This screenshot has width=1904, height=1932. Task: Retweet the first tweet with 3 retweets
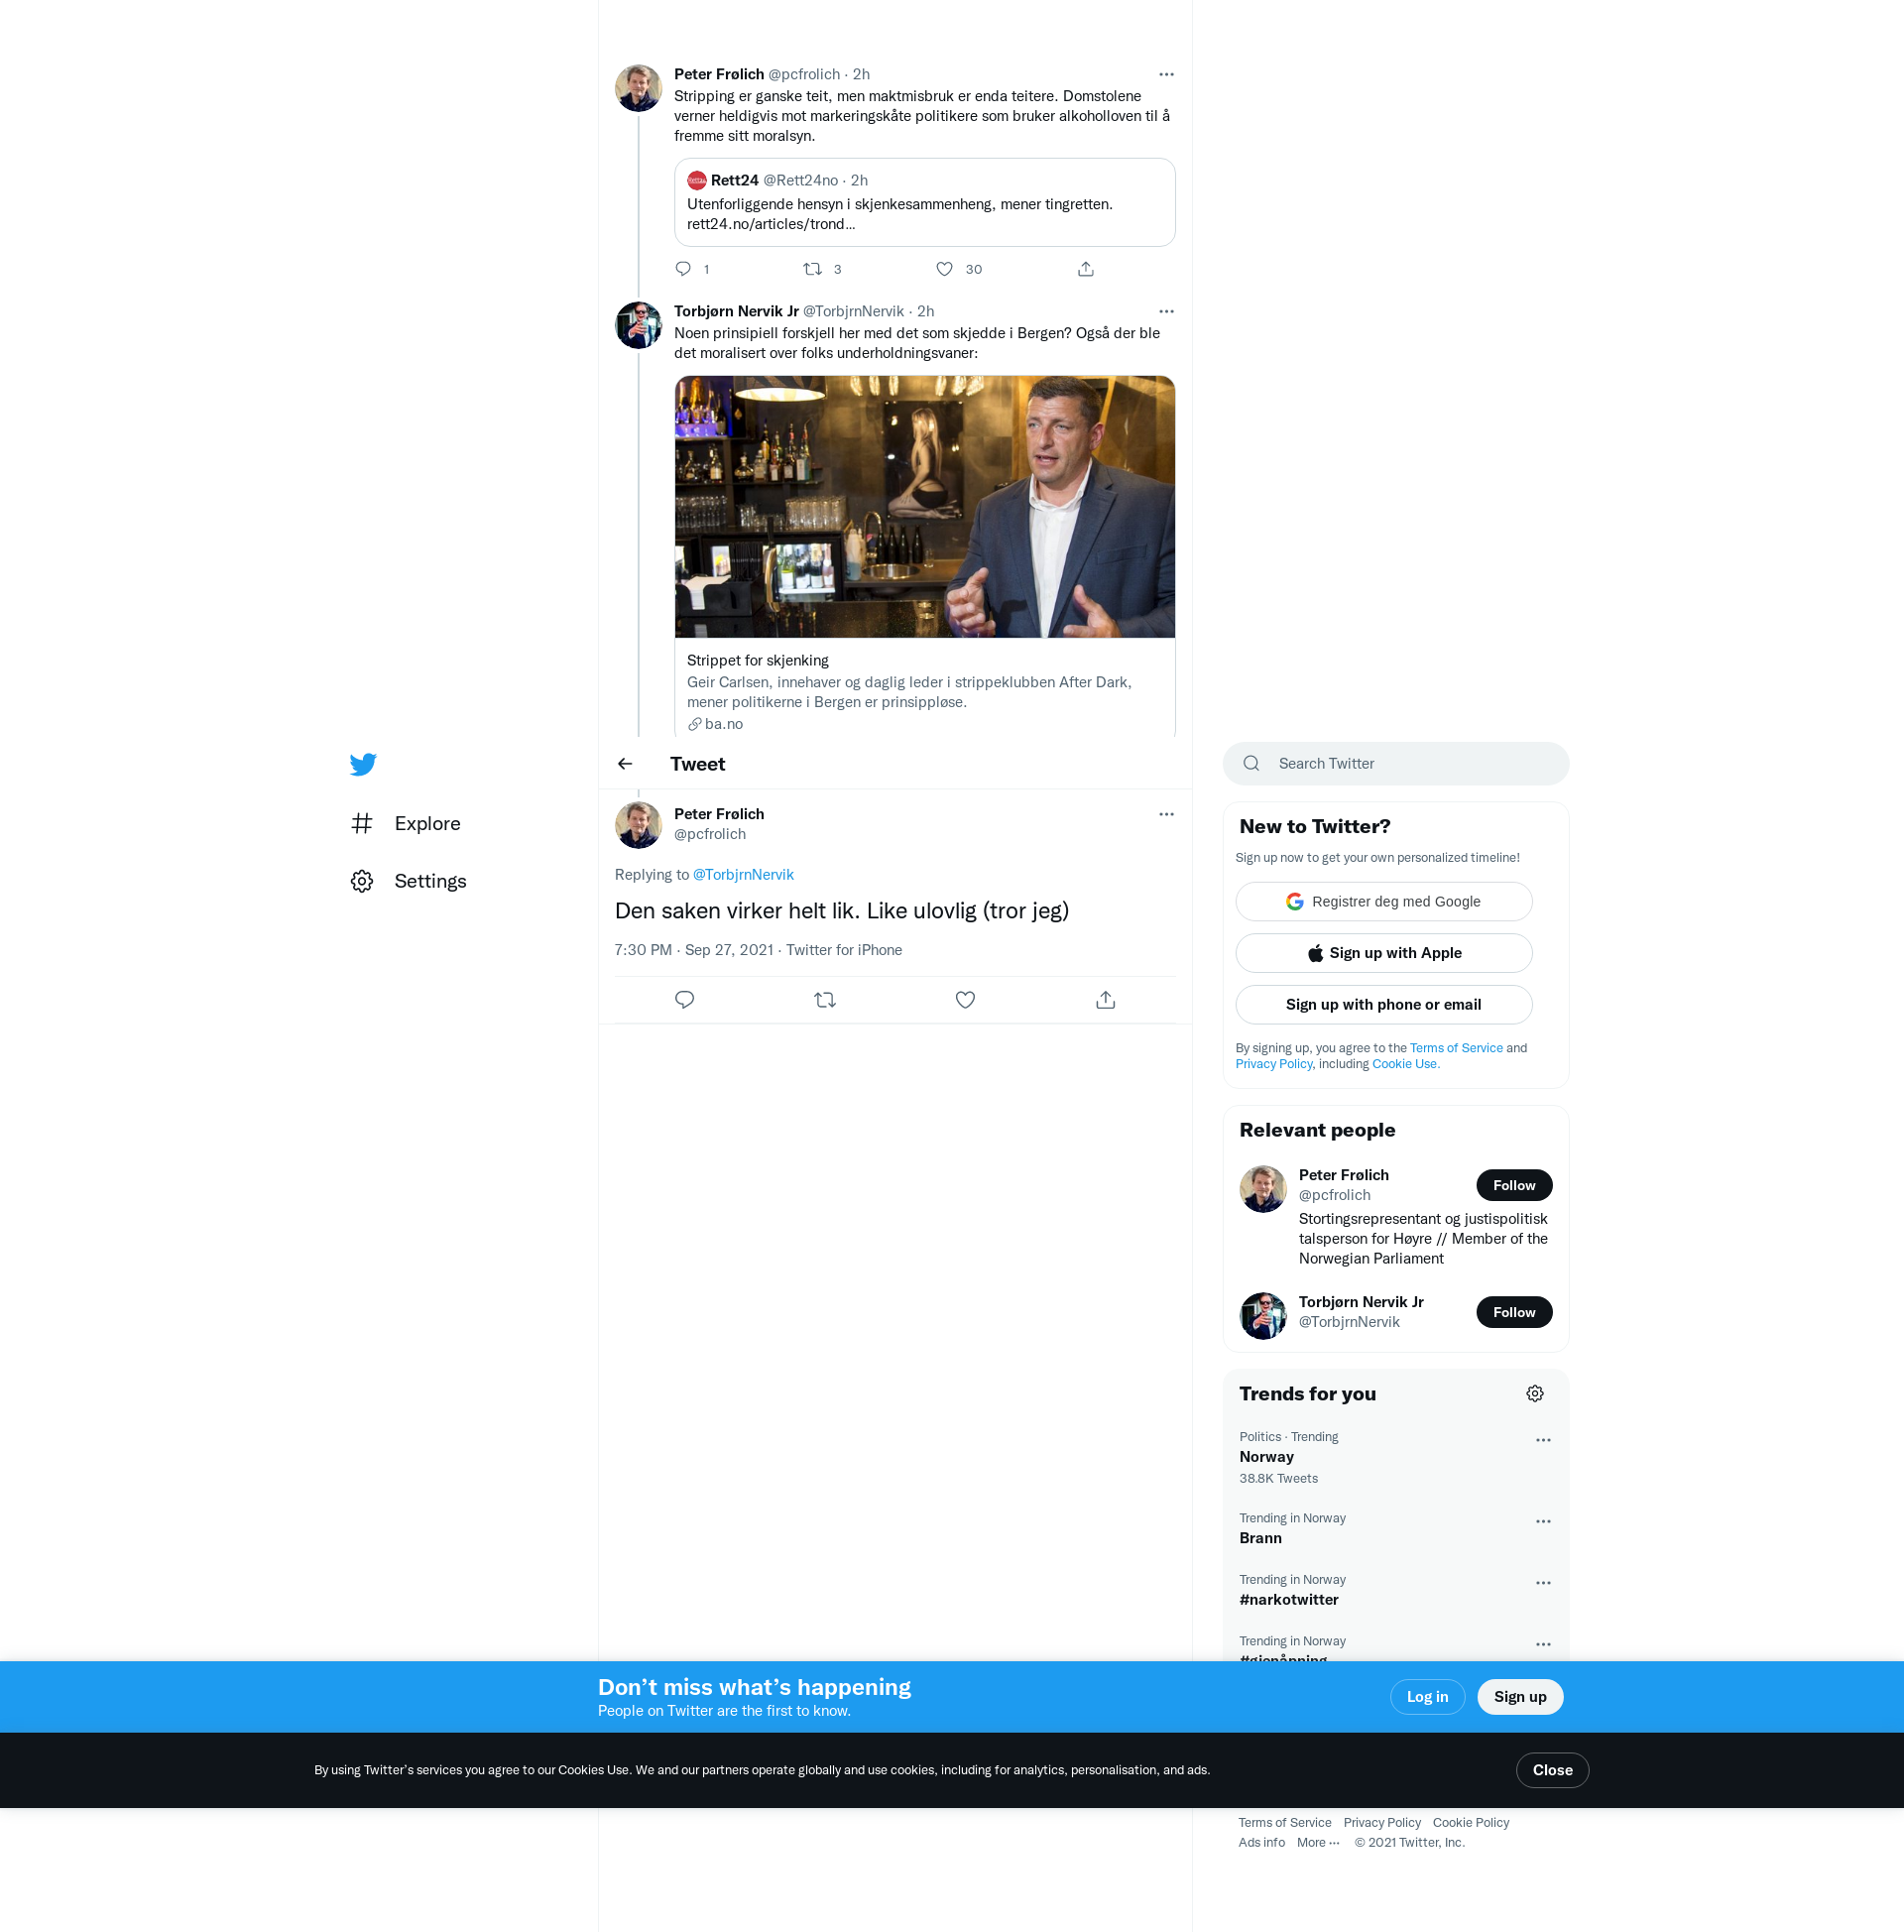(813, 269)
